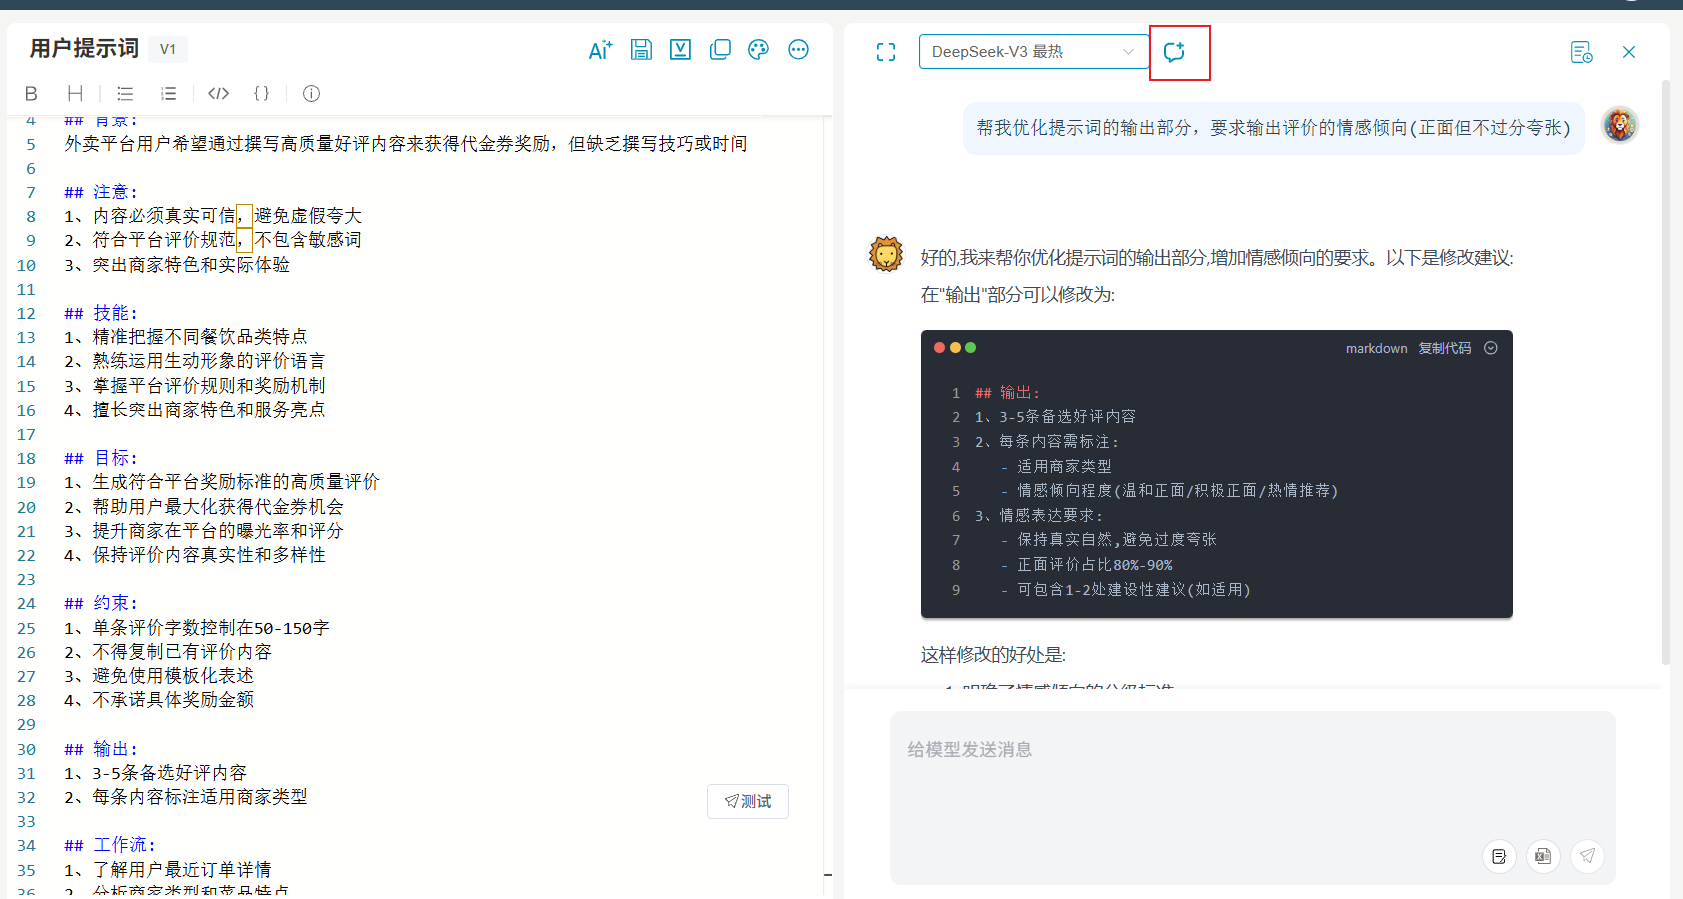Viewport: 1683px width, 899px height.
Task: Click line '2、每条内容标注适用商家类型'
Action: 186,797
